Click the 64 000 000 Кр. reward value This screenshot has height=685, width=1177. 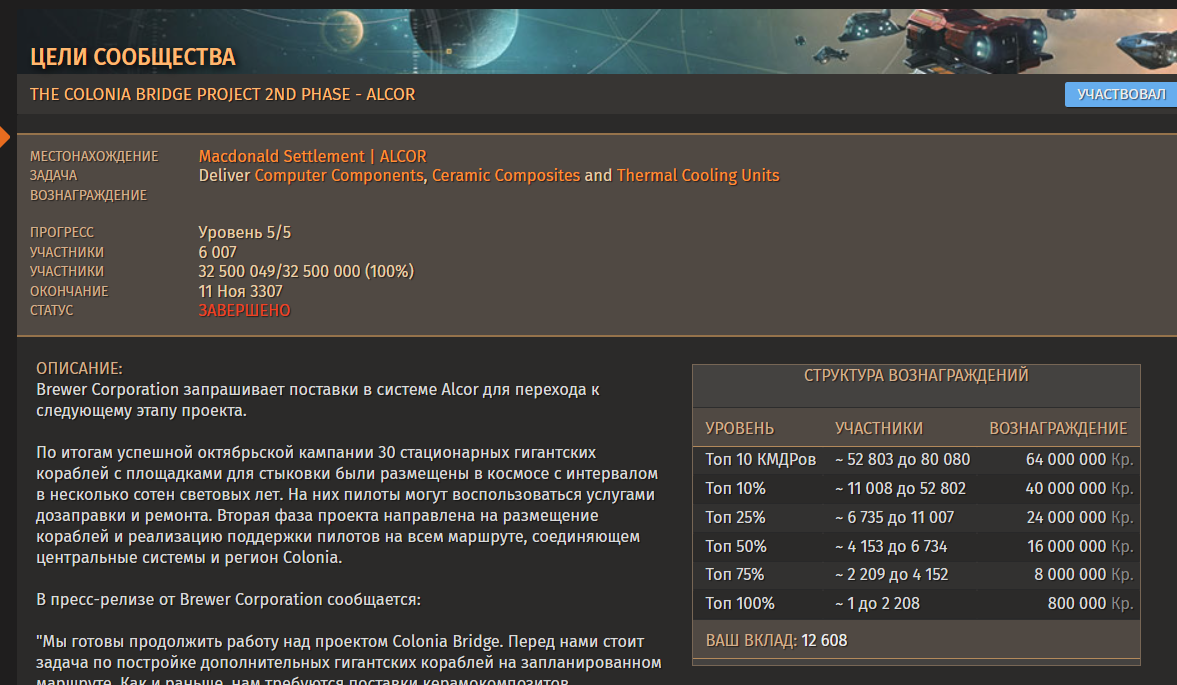click(1079, 459)
